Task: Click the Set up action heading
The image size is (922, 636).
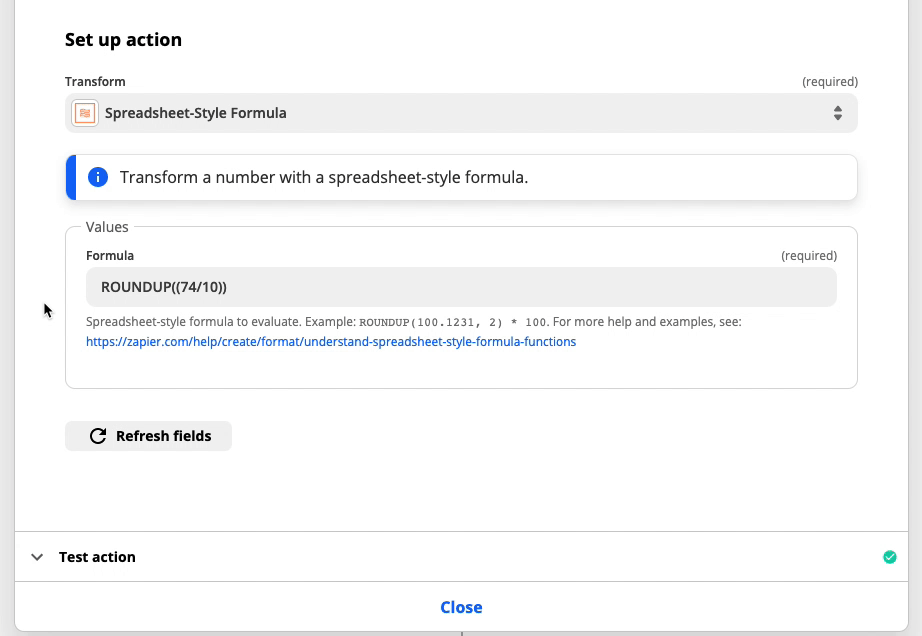Action: click(123, 39)
